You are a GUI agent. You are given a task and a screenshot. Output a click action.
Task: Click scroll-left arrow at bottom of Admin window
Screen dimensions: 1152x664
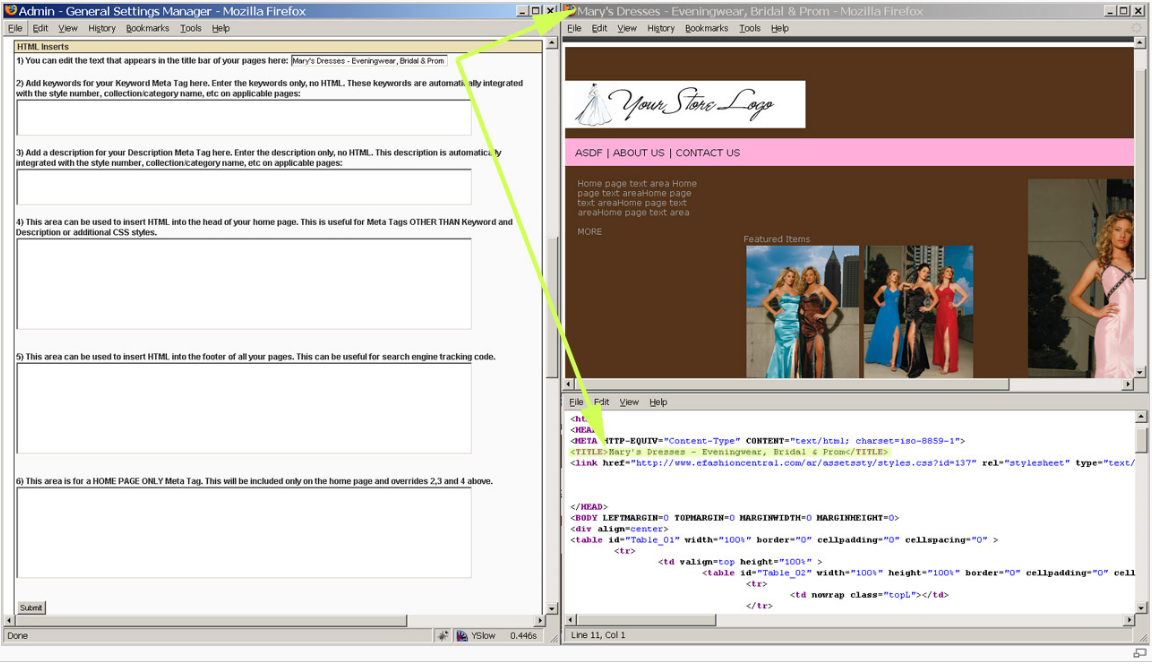pos(9,621)
